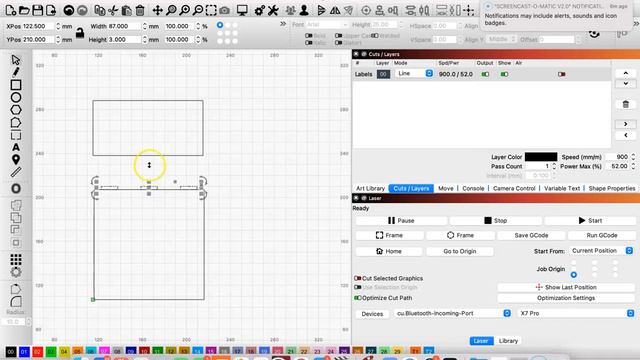Image resolution: width=640 pixels, height=360 pixels.
Task: Activate the Pan/move view tool
Action: 158,10
